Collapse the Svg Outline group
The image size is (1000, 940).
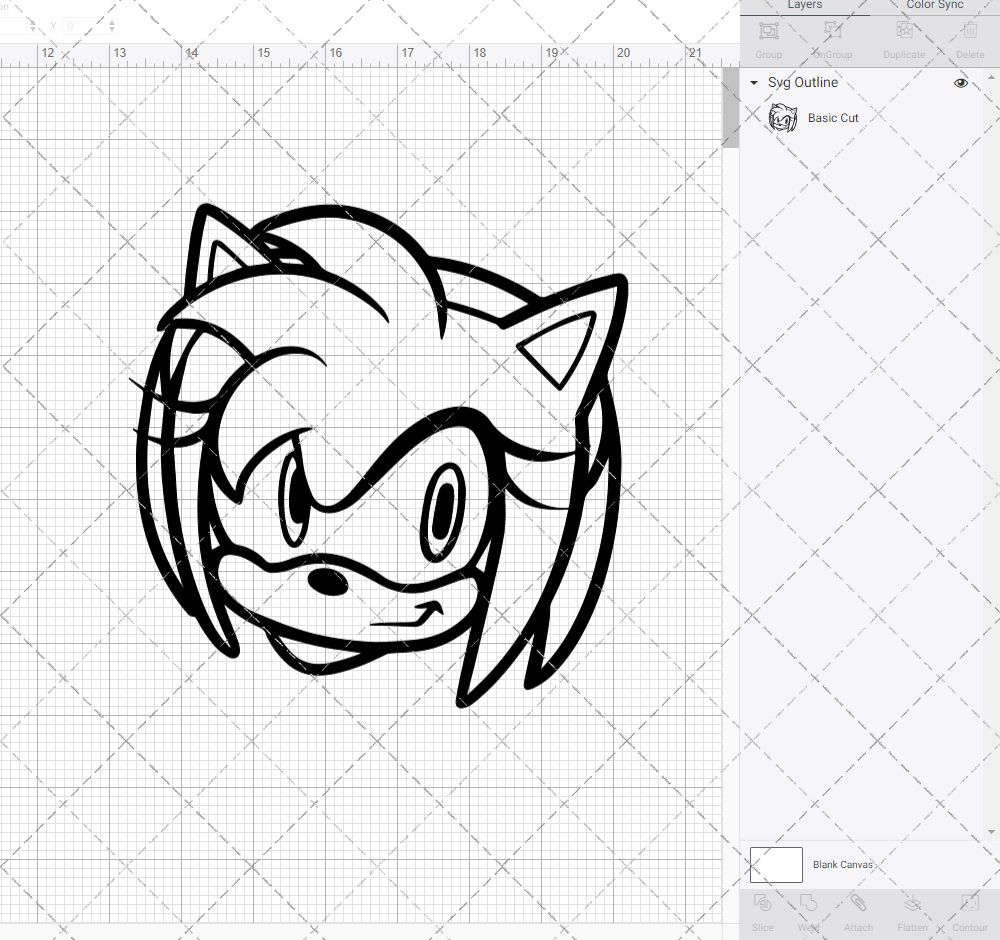pos(753,83)
